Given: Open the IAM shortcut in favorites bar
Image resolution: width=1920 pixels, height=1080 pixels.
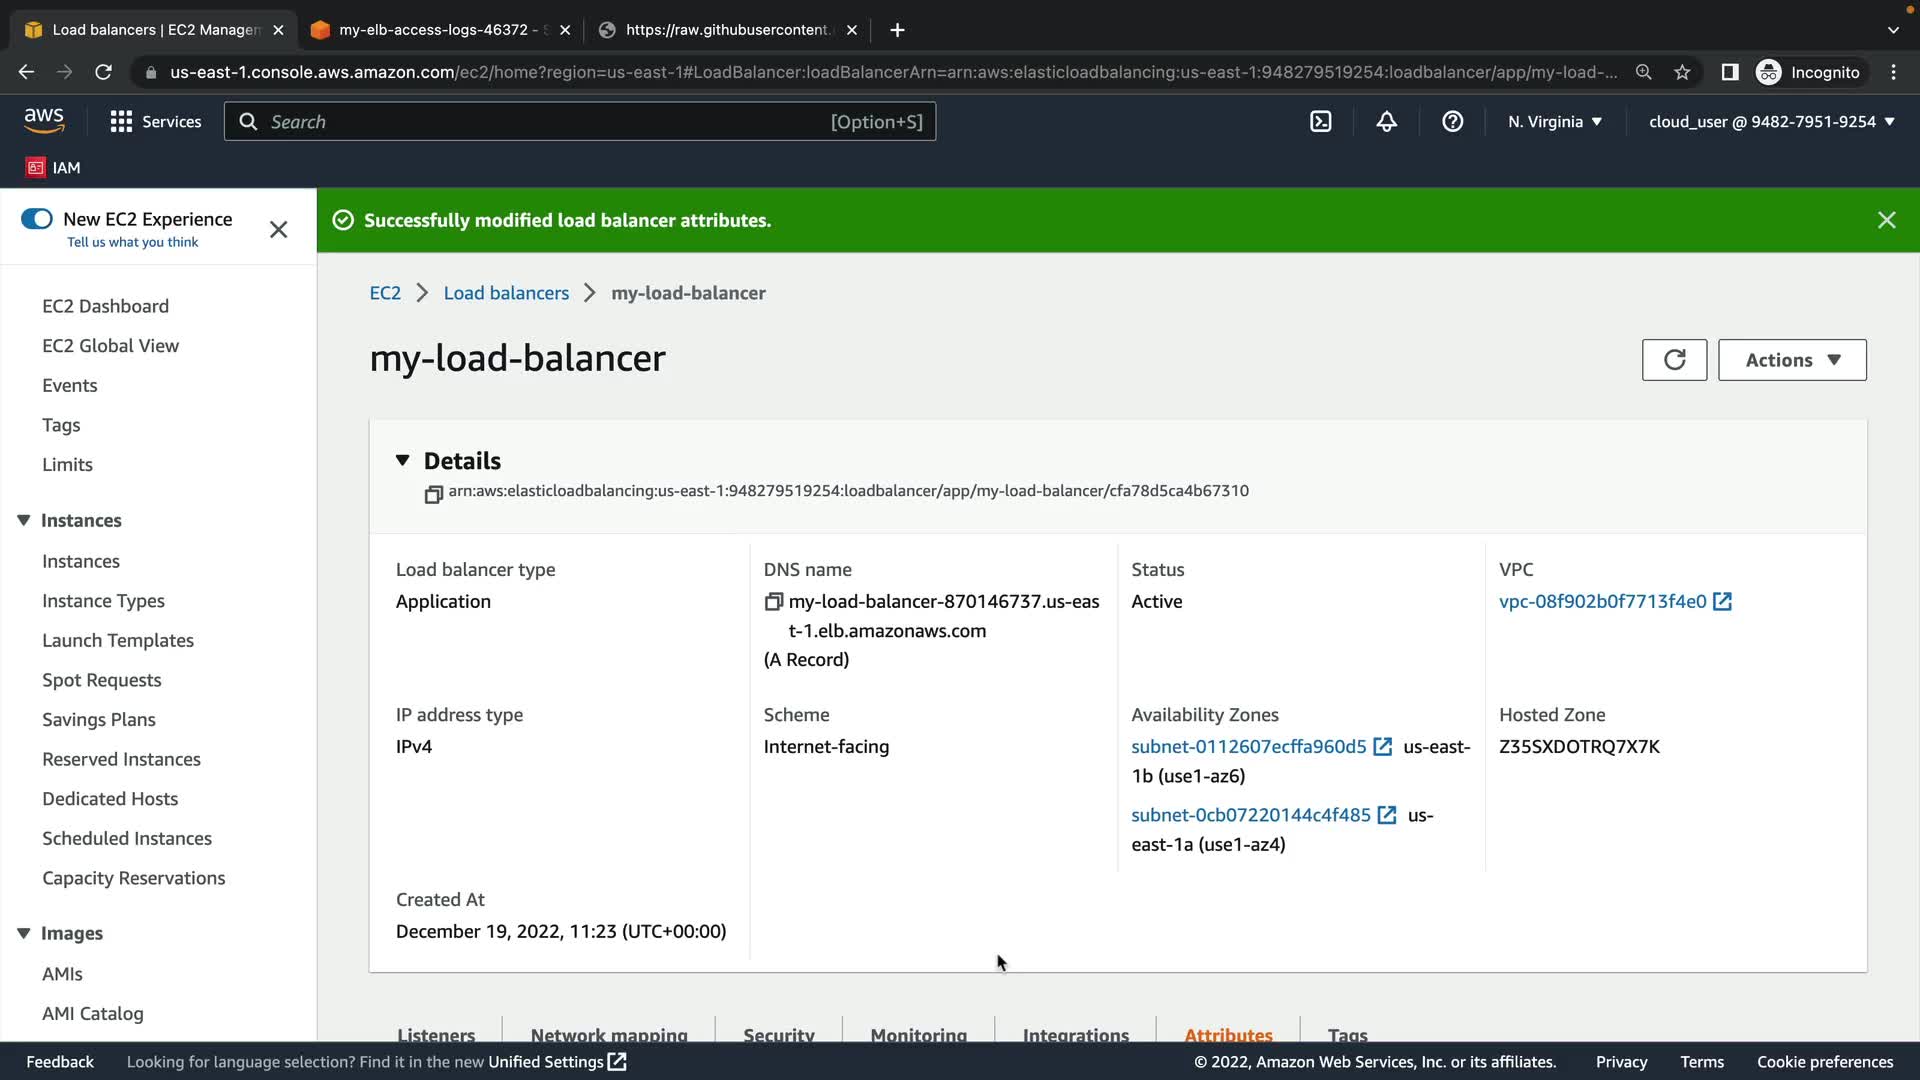Looking at the screenshot, I should [x=53, y=168].
